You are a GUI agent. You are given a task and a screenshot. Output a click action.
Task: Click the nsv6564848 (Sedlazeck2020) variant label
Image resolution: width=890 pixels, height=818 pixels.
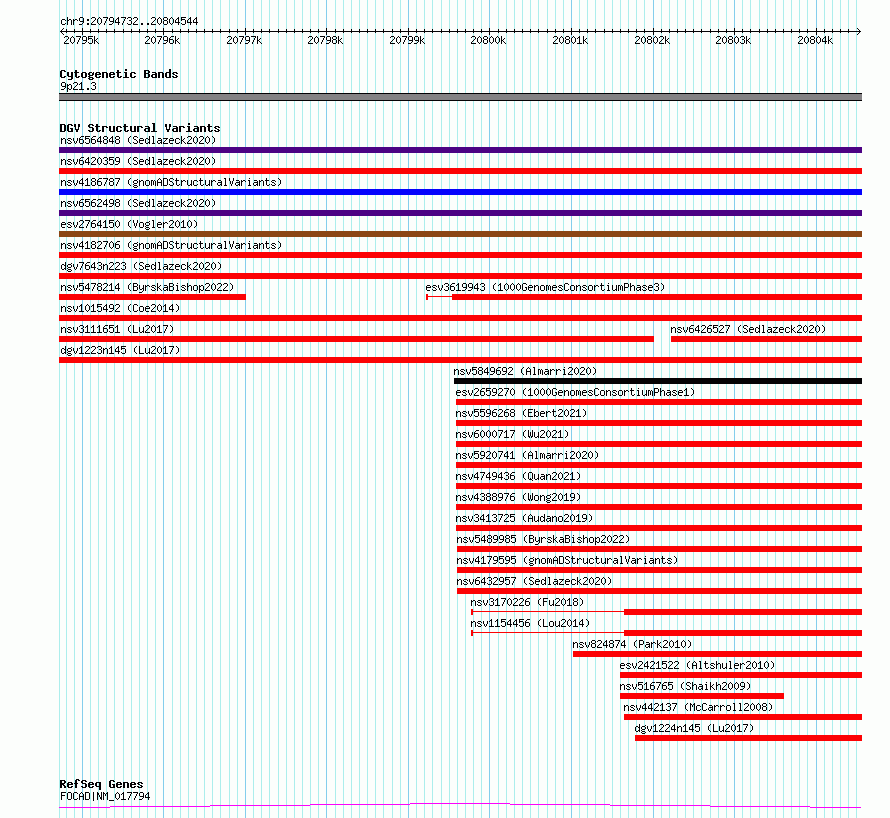tap(138, 140)
